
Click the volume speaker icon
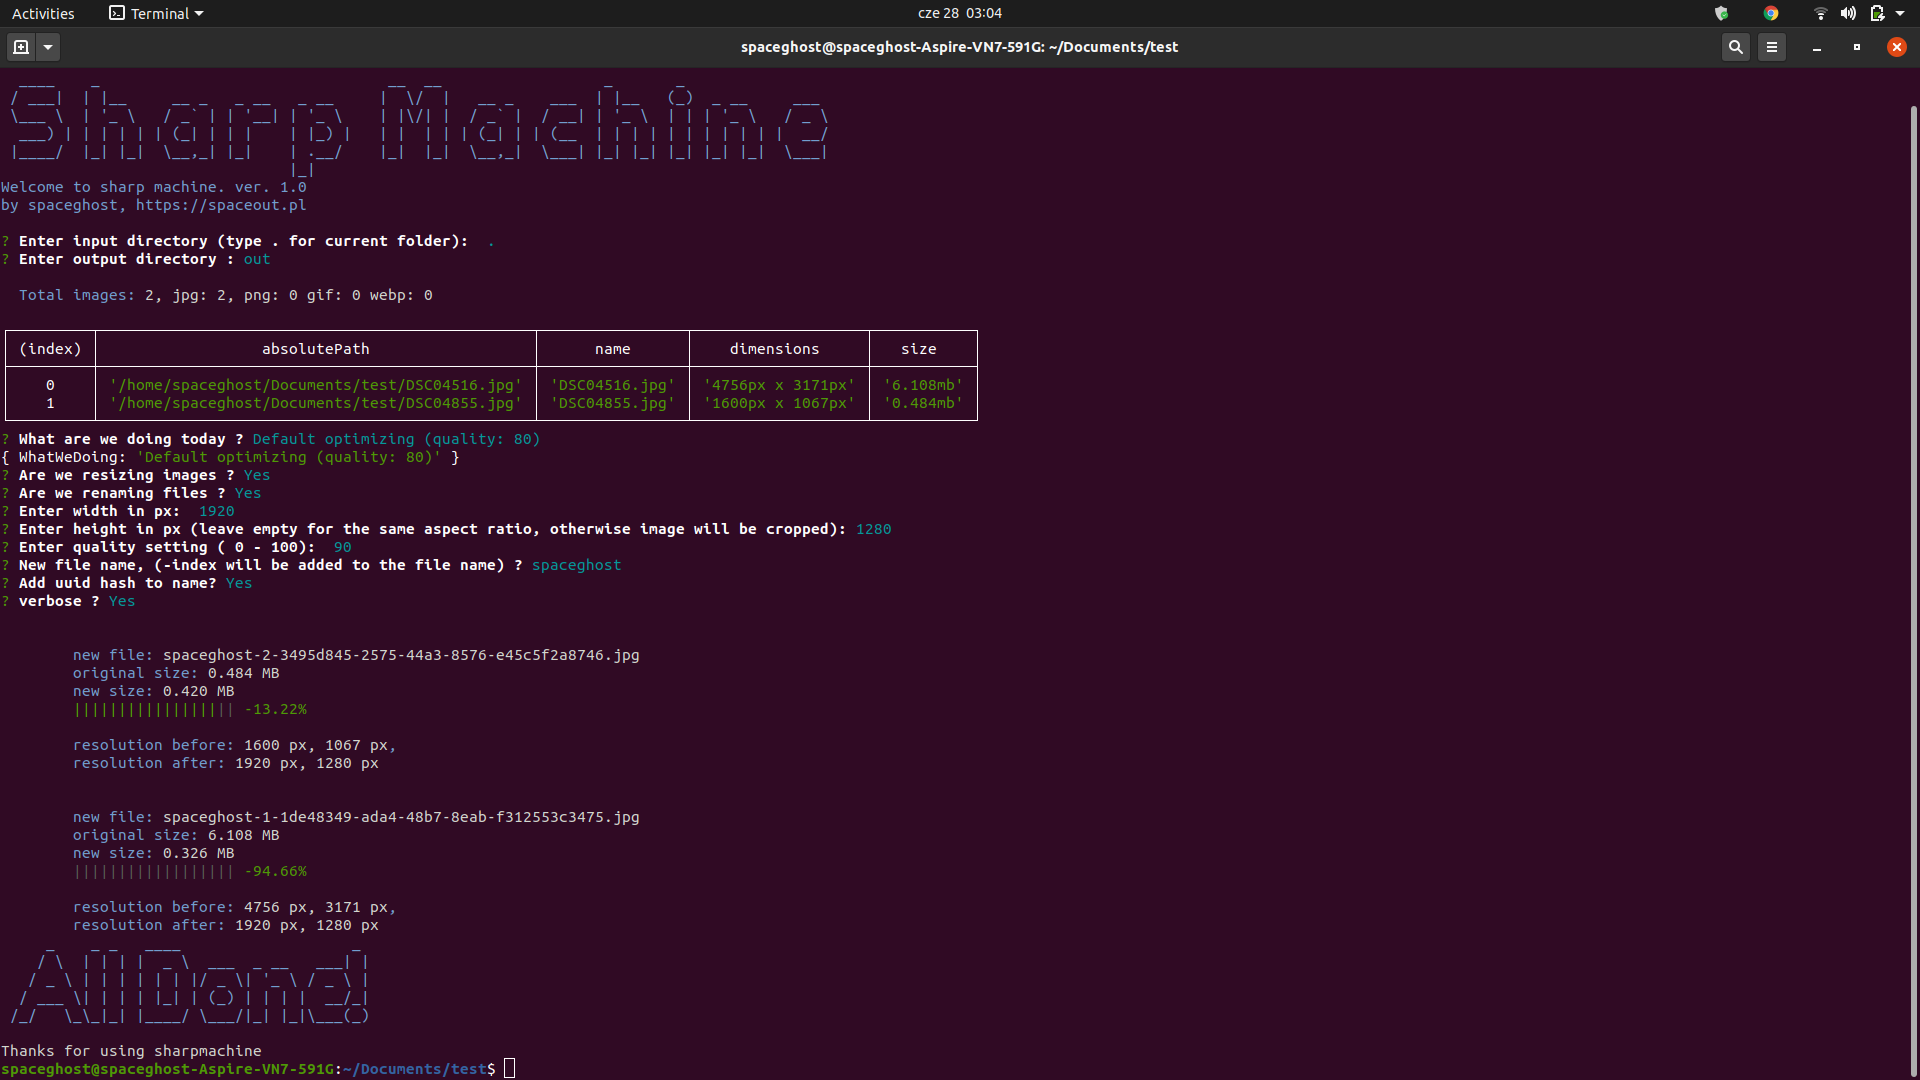coord(1848,13)
